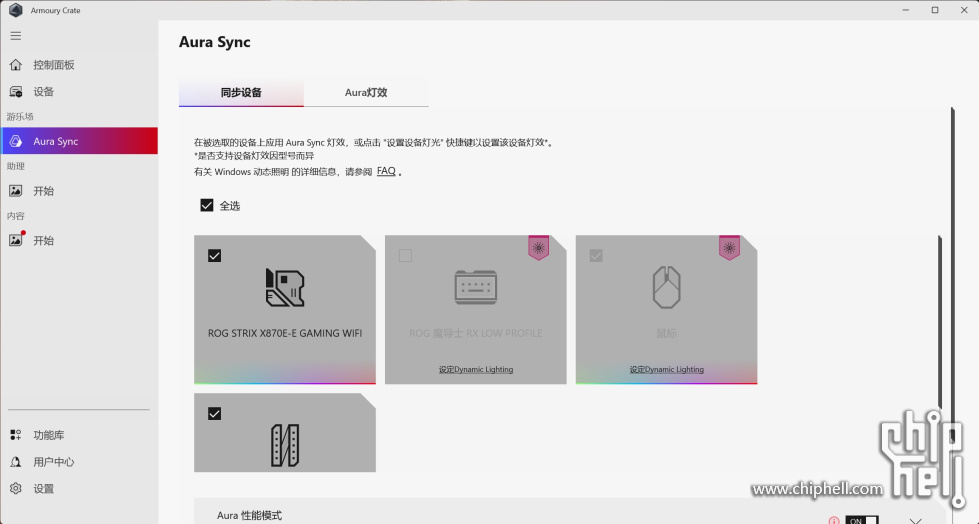Uncheck the ROG STRIX X870E-E GAMING WIFI checkbox
979x524 pixels.
tap(214, 255)
